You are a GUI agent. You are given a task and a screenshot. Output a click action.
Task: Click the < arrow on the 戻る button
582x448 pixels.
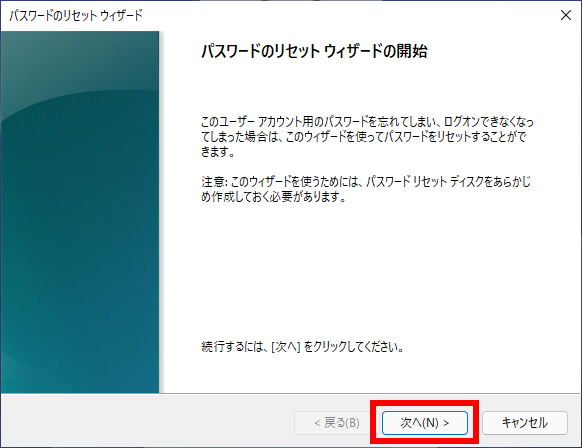click(x=317, y=423)
